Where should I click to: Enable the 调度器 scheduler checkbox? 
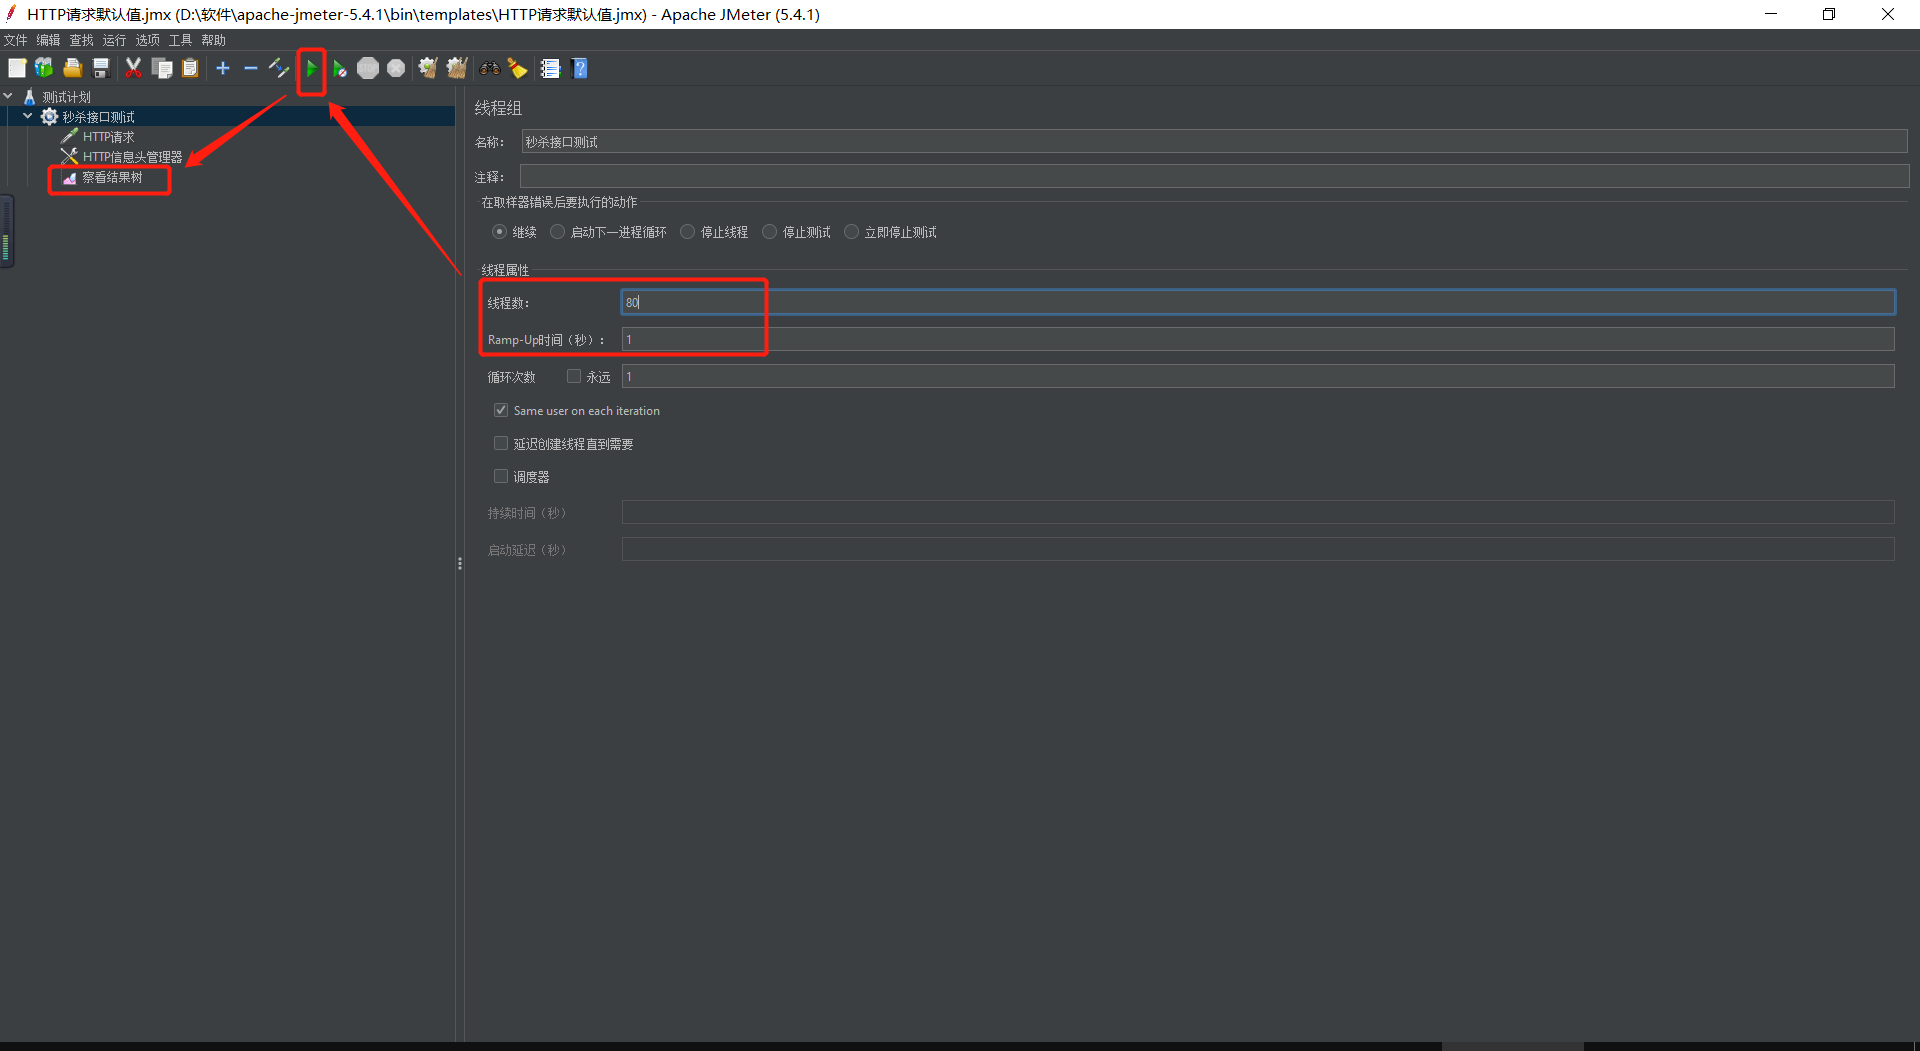point(501,475)
